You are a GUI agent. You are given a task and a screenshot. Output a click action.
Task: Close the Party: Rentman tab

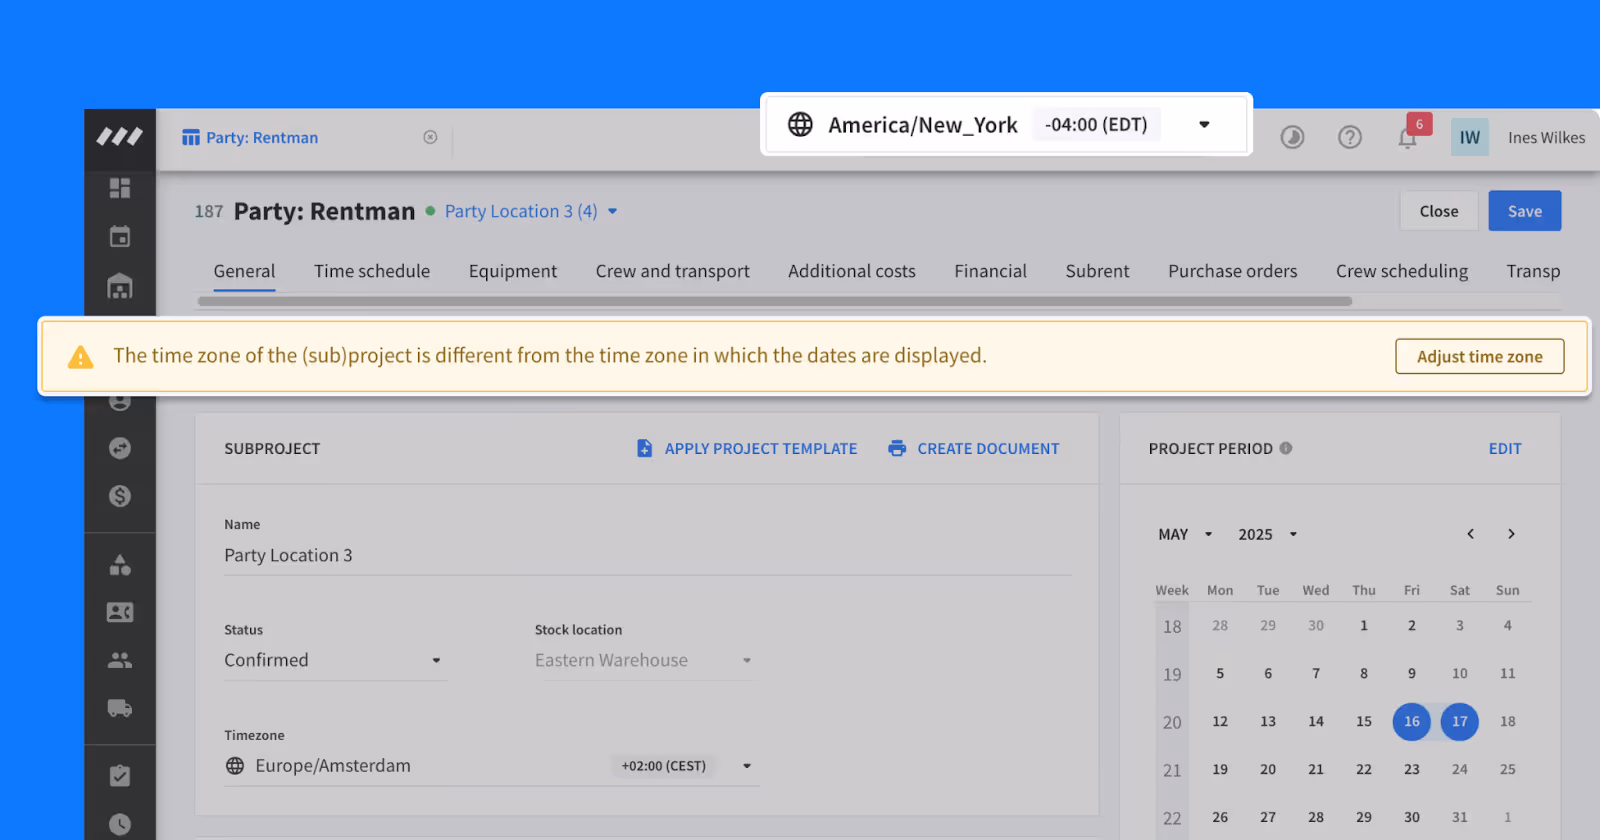[x=430, y=137]
